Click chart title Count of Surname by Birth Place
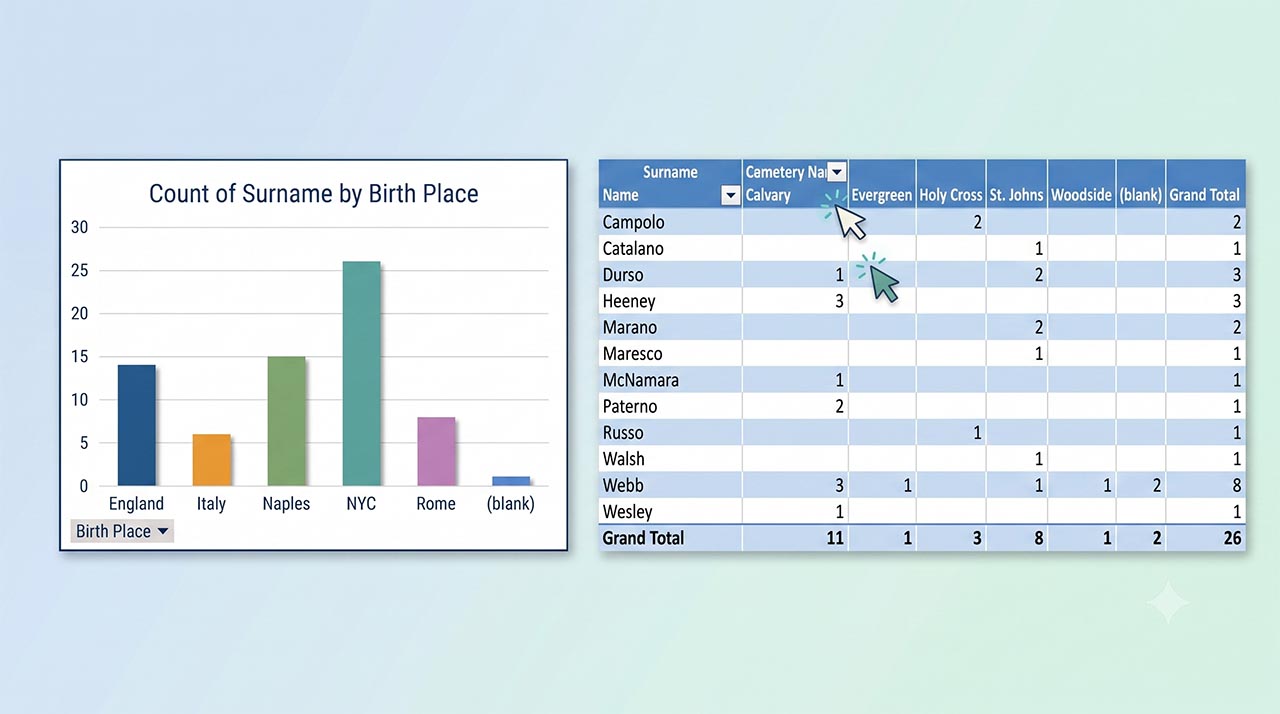Image resolution: width=1280 pixels, height=714 pixels. pos(314,193)
